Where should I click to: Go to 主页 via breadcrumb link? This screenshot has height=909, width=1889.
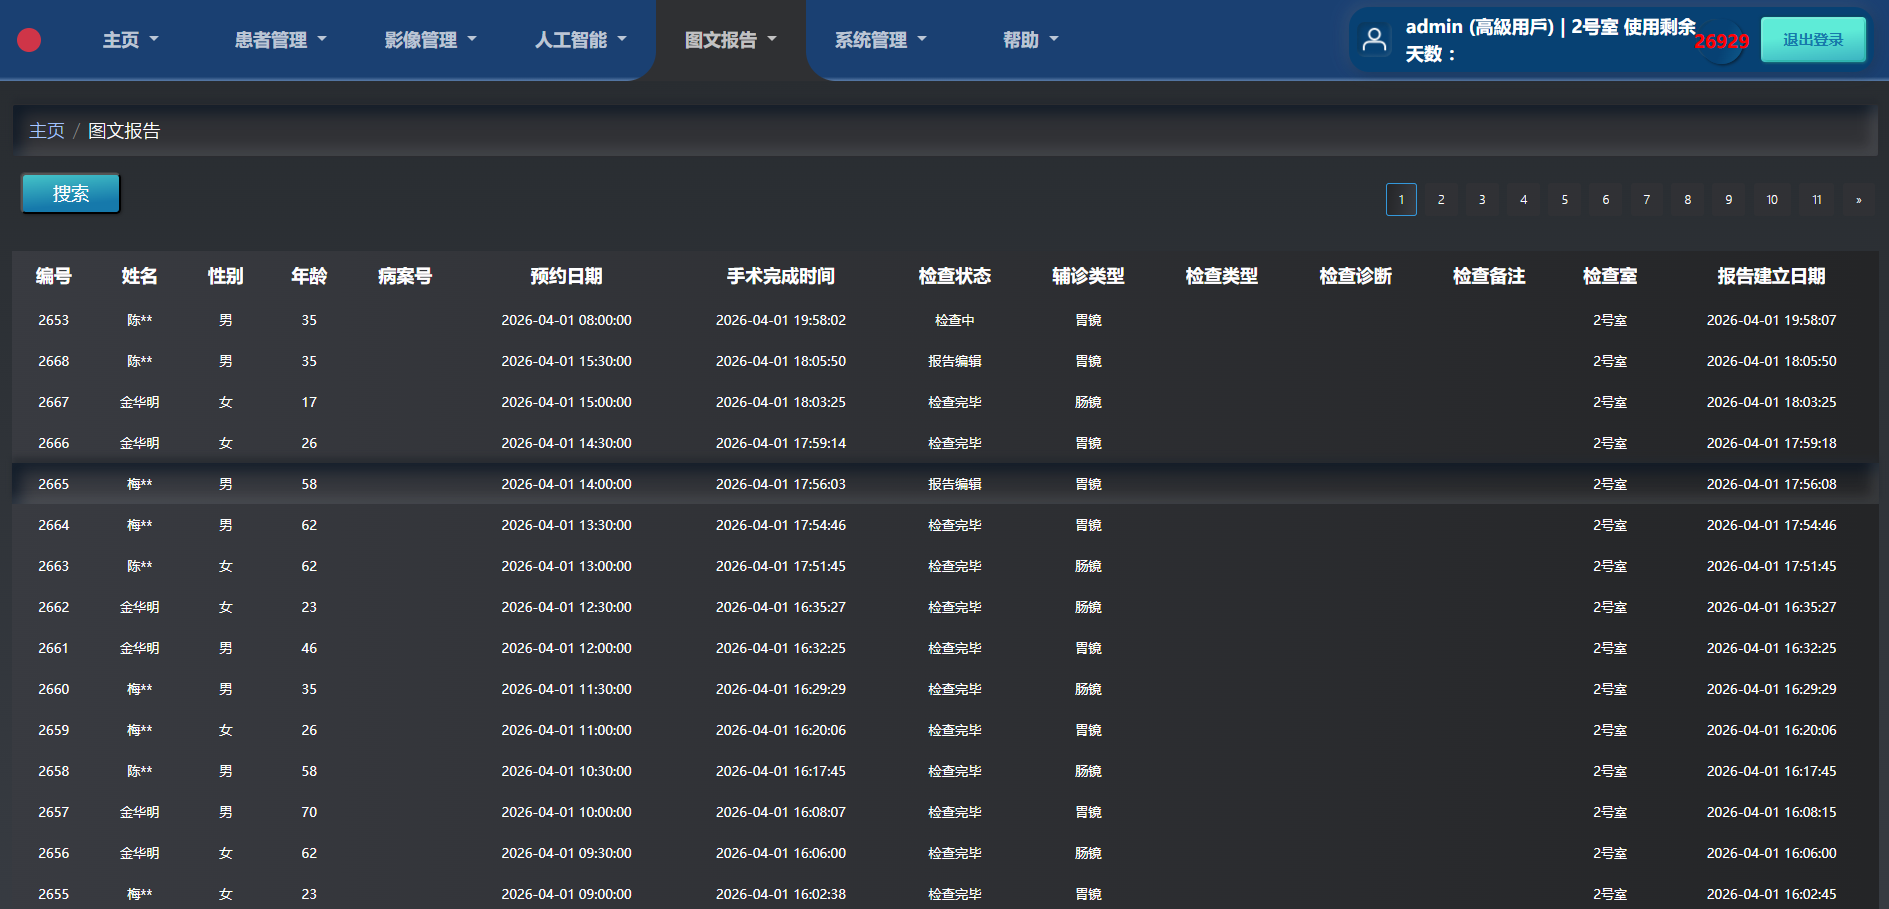[x=47, y=131]
